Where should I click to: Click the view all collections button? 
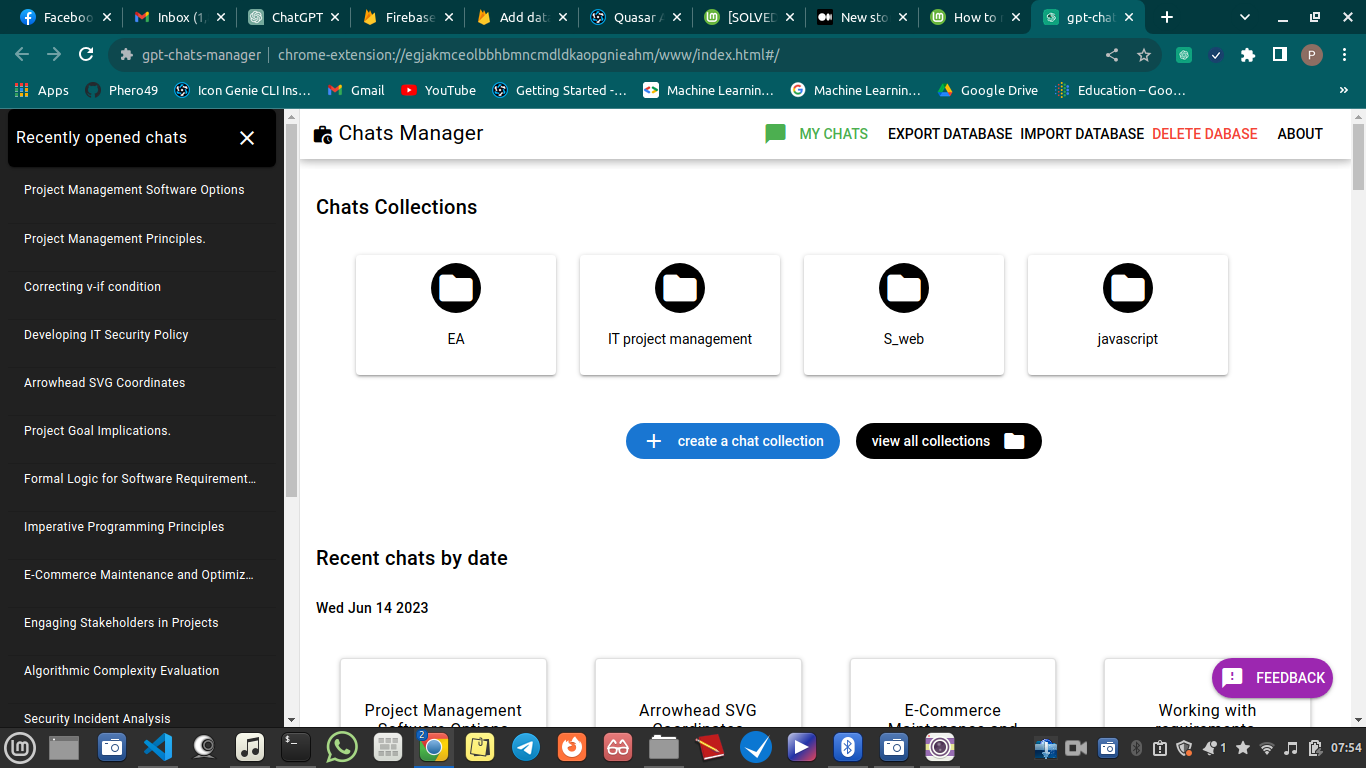pyautogui.click(x=947, y=440)
